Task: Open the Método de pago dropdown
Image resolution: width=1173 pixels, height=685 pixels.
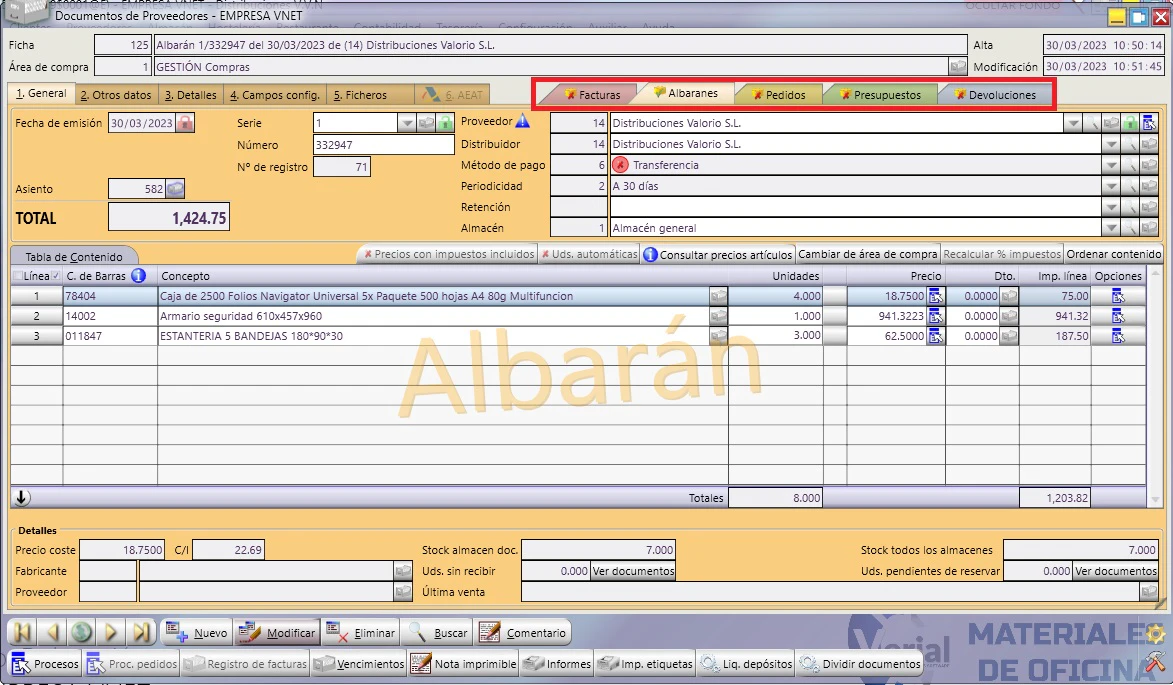Action: tap(1111, 165)
